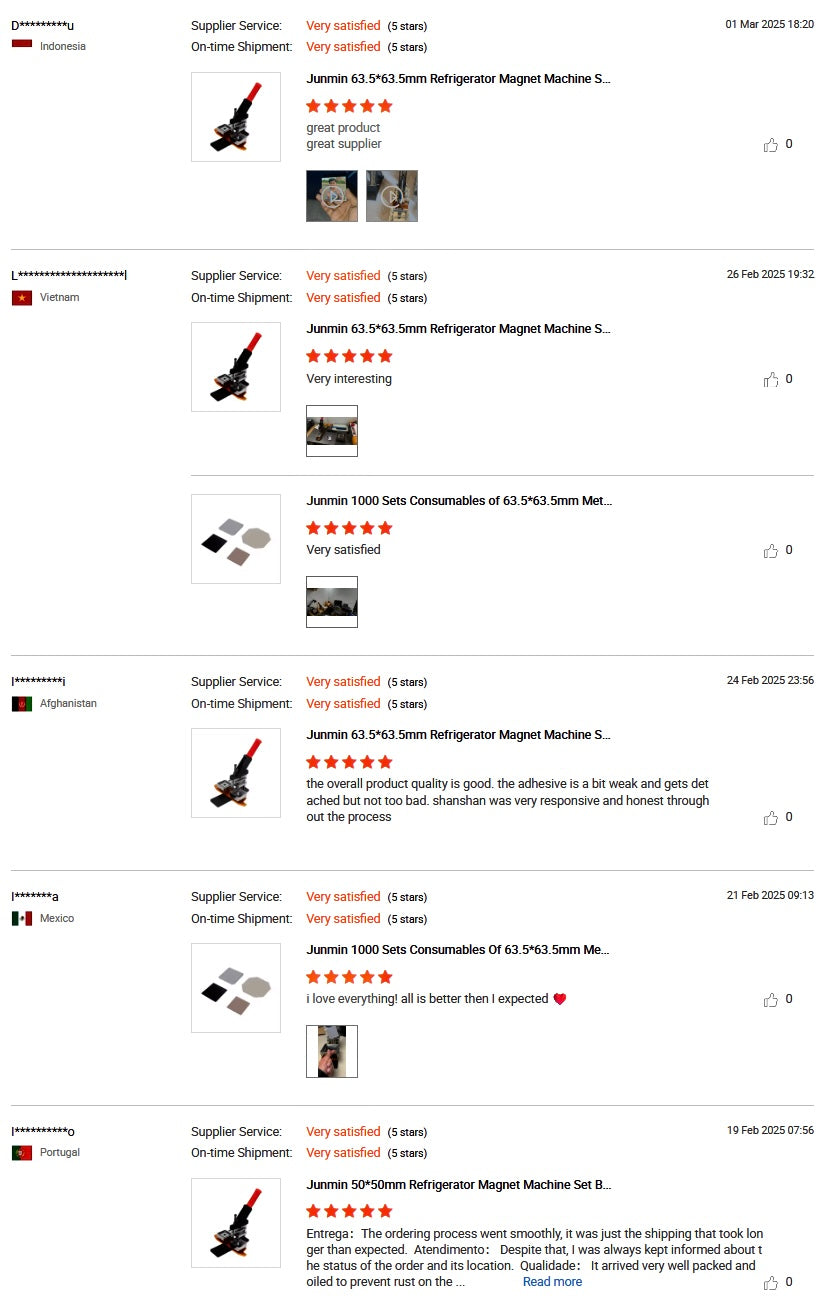This screenshot has width=827, height=1312.
Task: Click the Vietnam flag icon
Action: (22, 298)
